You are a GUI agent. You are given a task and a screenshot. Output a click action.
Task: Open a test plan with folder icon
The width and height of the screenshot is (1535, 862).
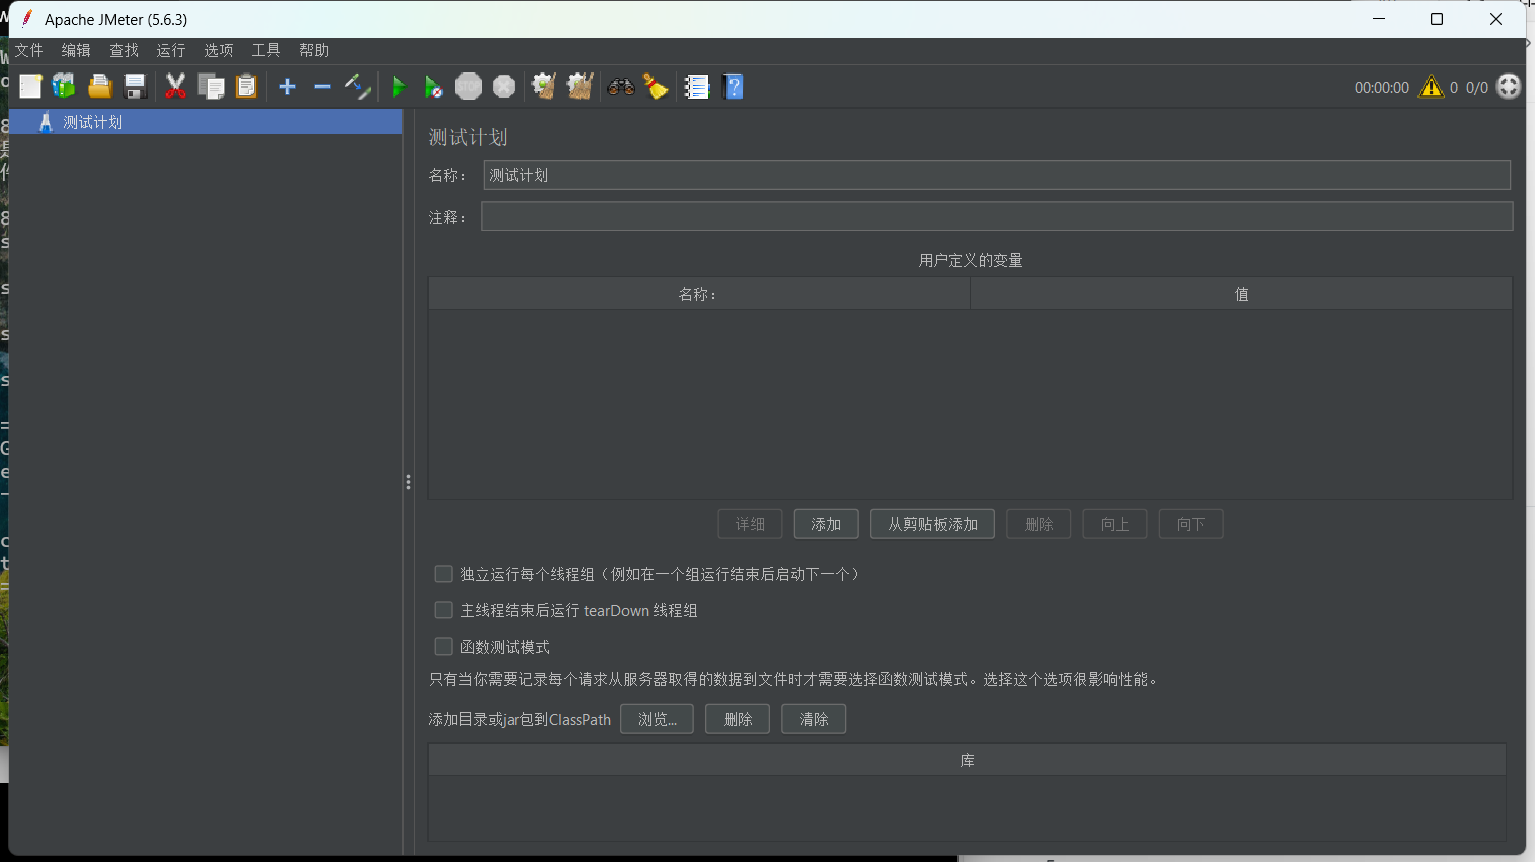pyautogui.click(x=100, y=87)
